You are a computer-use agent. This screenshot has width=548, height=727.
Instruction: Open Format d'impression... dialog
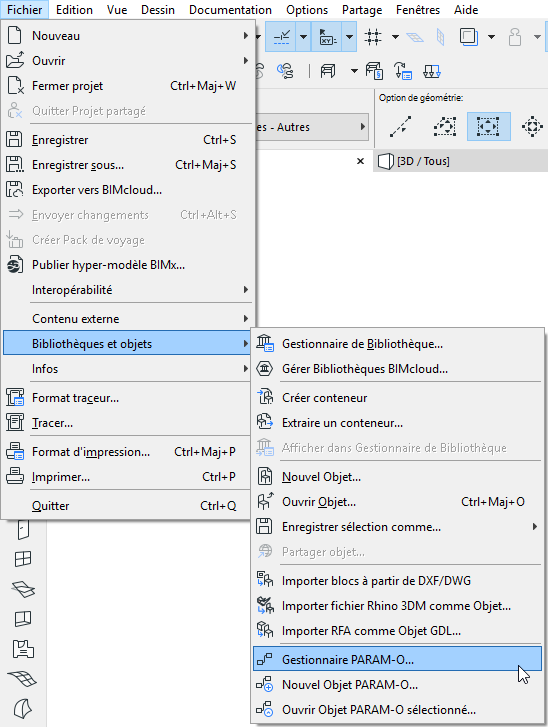(x=128, y=452)
